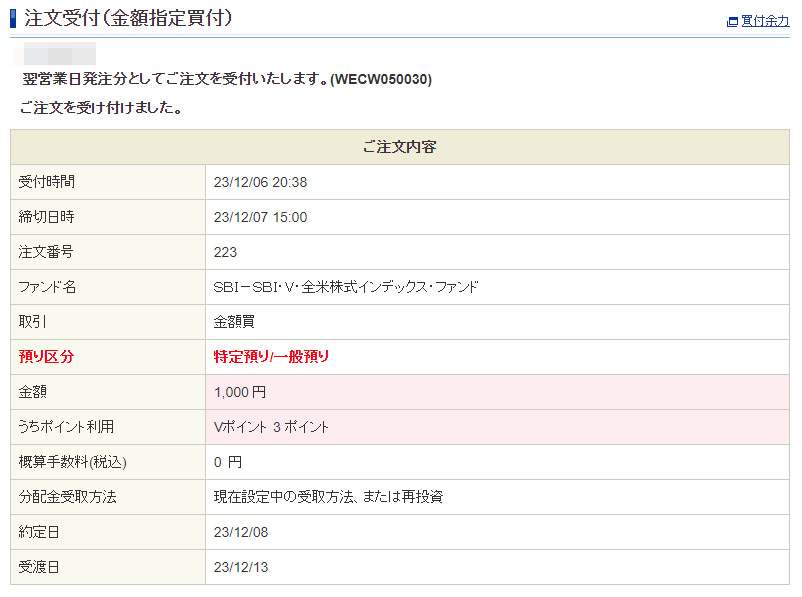Click the ご注文を受け付けました confirmation message
Screen dimensions: 802x597
click(100, 108)
